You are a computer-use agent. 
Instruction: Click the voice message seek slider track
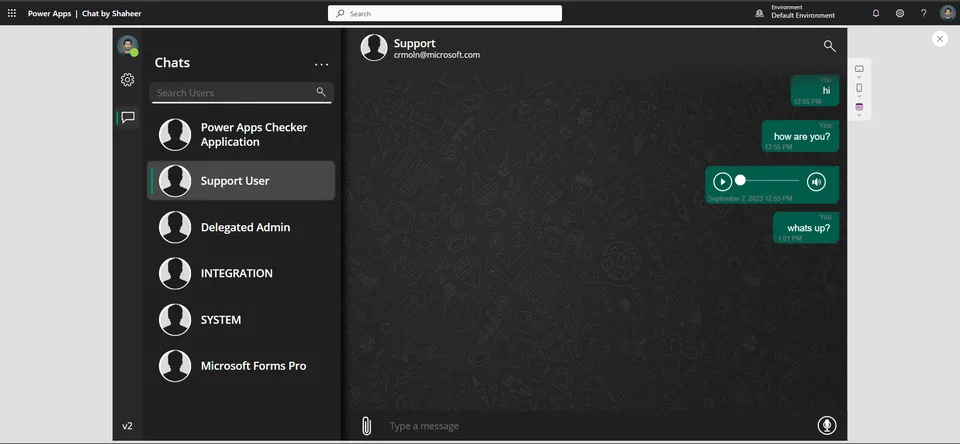[x=769, y=181]
